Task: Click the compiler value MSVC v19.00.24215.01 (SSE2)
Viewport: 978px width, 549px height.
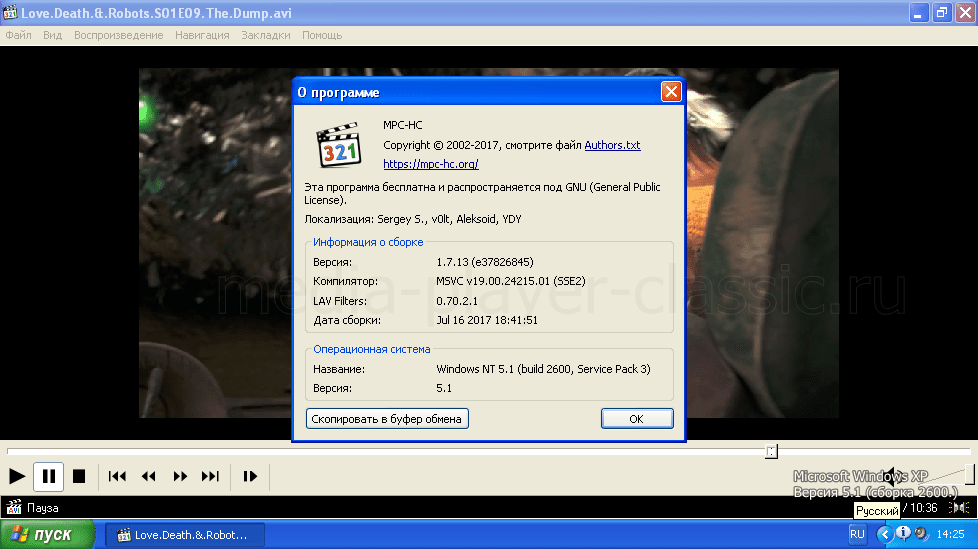Action: (x=510, y=281)
